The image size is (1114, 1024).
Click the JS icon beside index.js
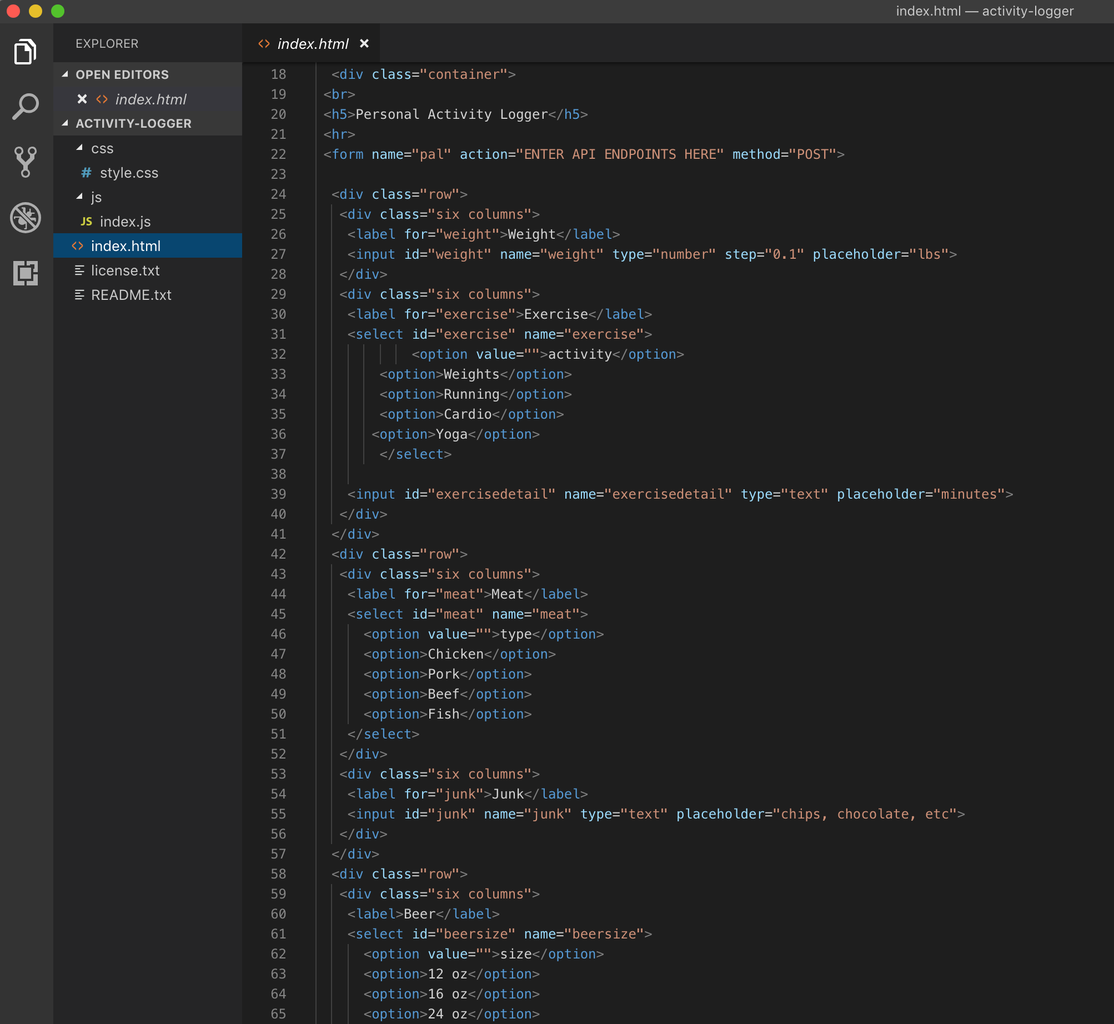click(87, 222)
